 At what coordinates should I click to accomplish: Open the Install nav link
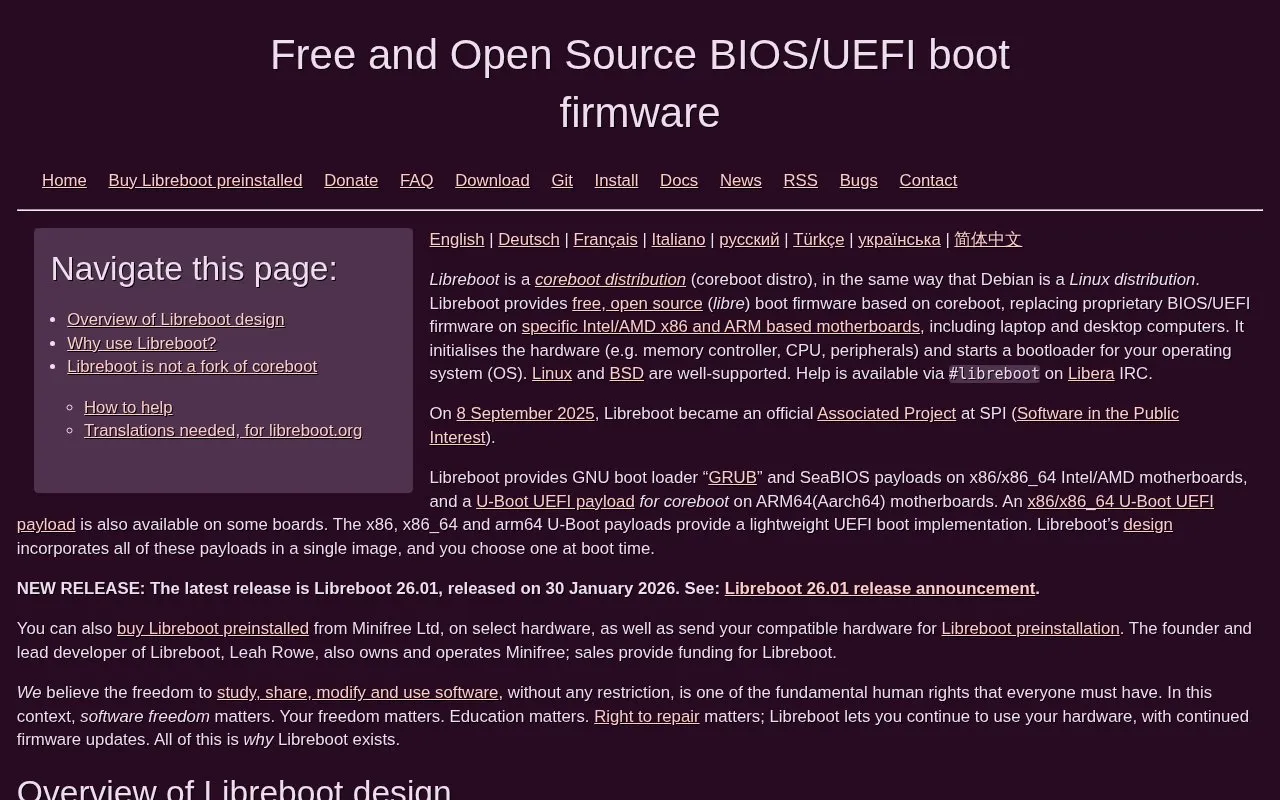point(616,180)
